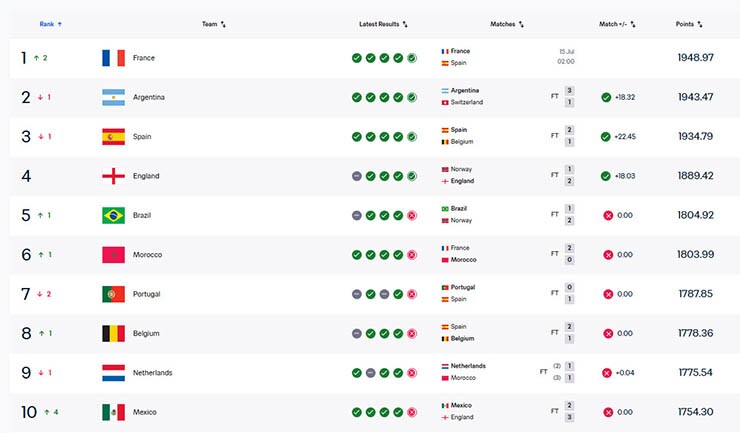Sort by Match +/- column header
740x433 pixels.
(617, 24)
